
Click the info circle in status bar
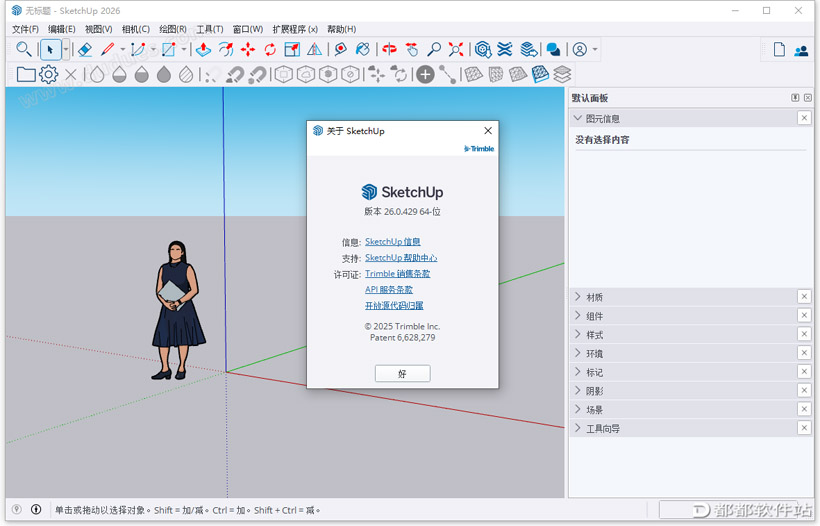tap(37, 510)
